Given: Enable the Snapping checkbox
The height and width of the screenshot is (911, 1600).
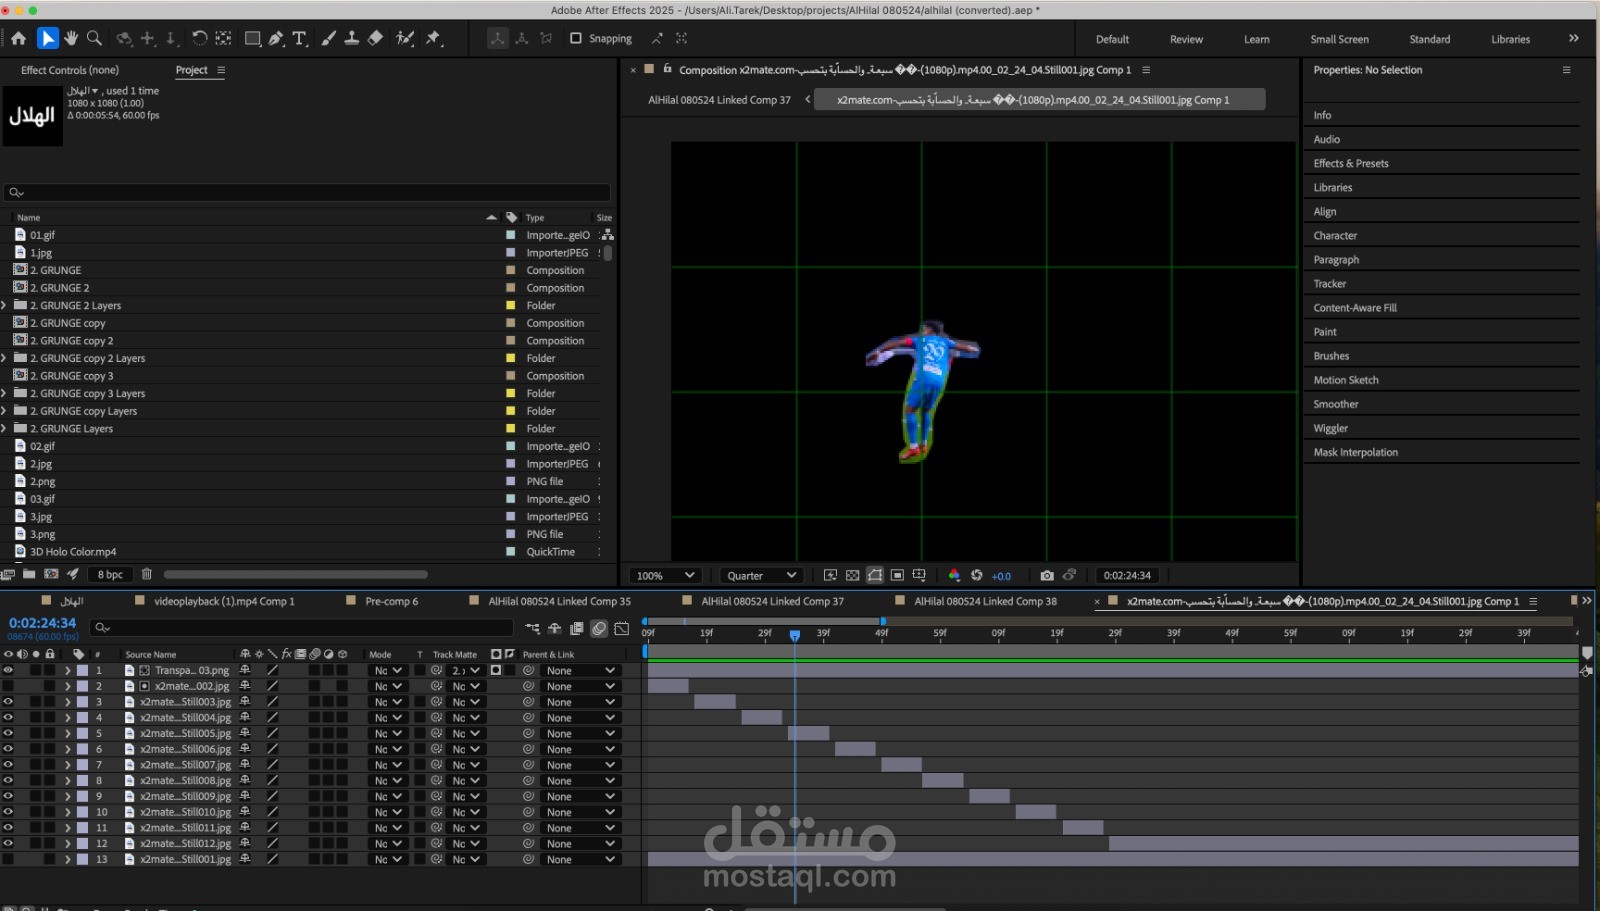Looking at the screenshot, I should click(576, 38).
